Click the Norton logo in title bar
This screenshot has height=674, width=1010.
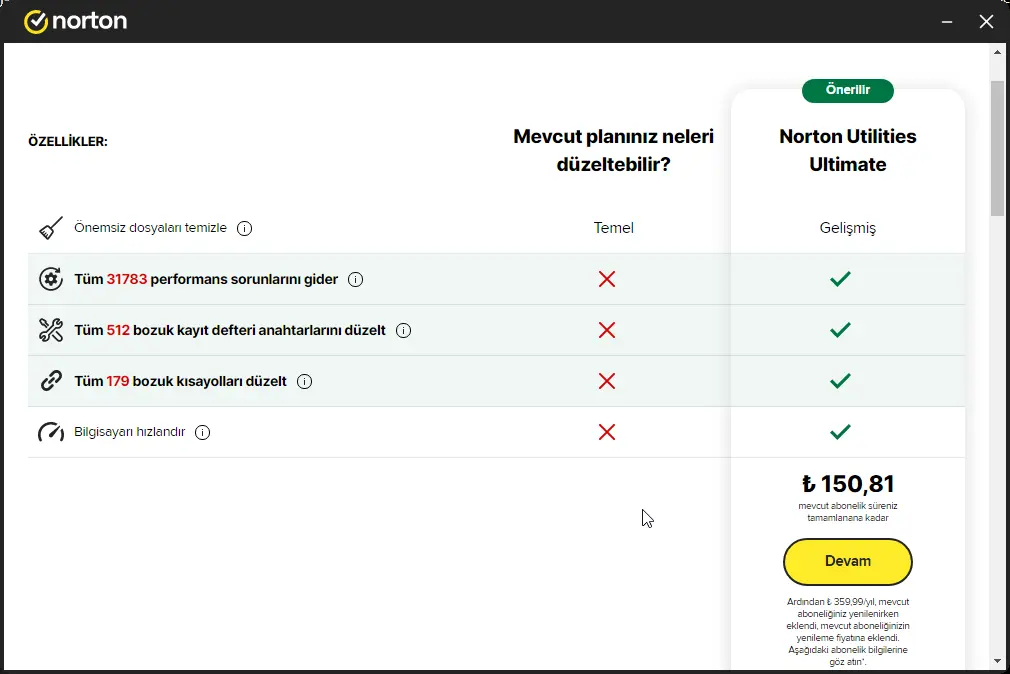[x=75, y=21]
